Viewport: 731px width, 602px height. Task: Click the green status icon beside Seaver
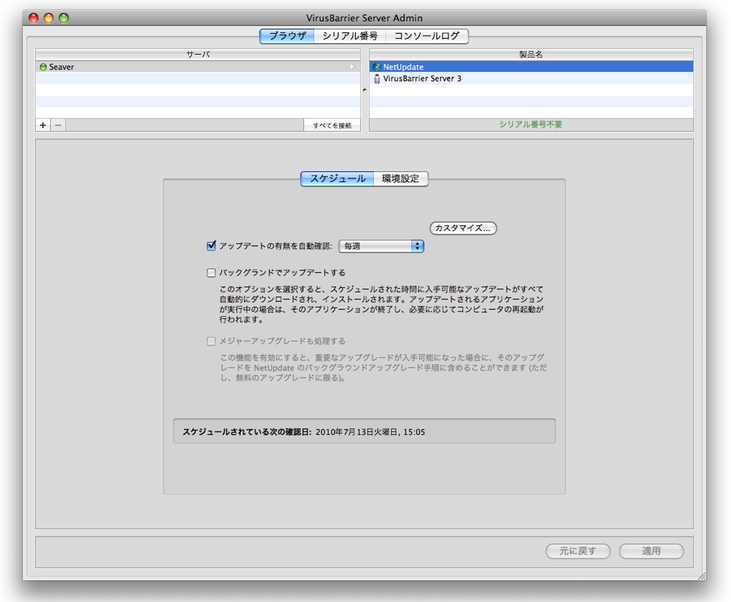[x=43, y=67]
